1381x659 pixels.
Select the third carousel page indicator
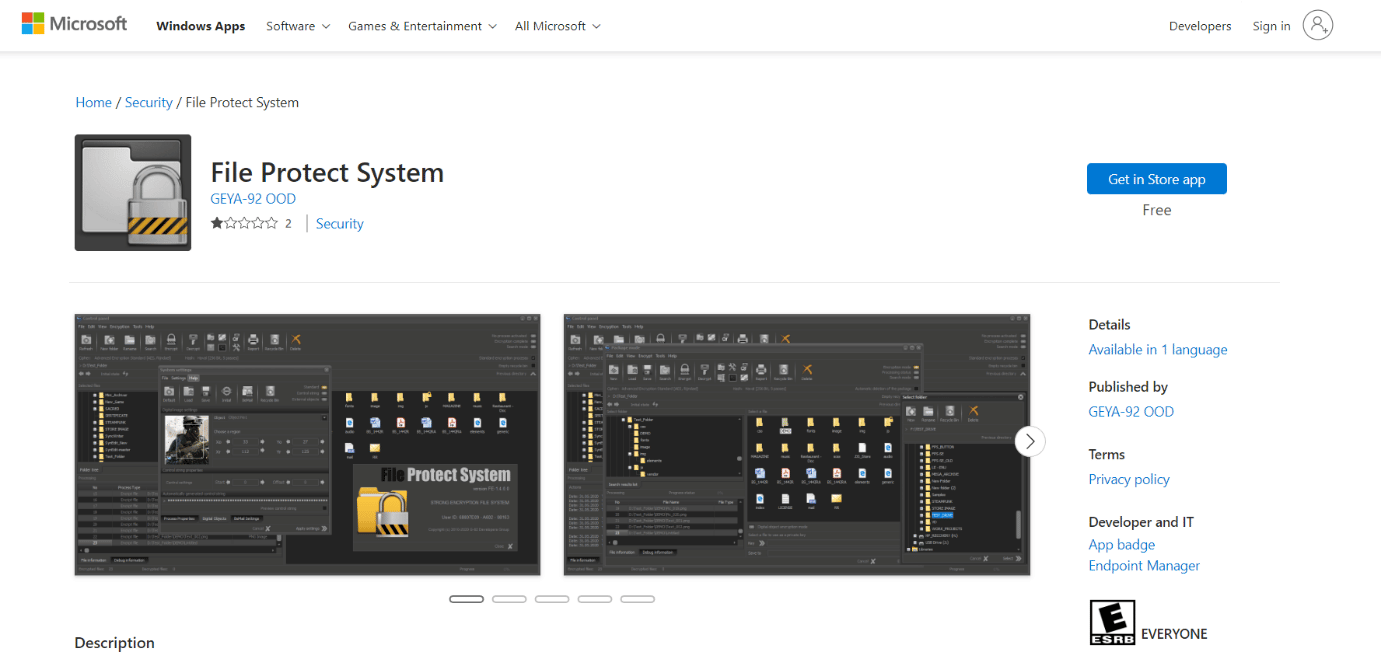click(552, 599)
